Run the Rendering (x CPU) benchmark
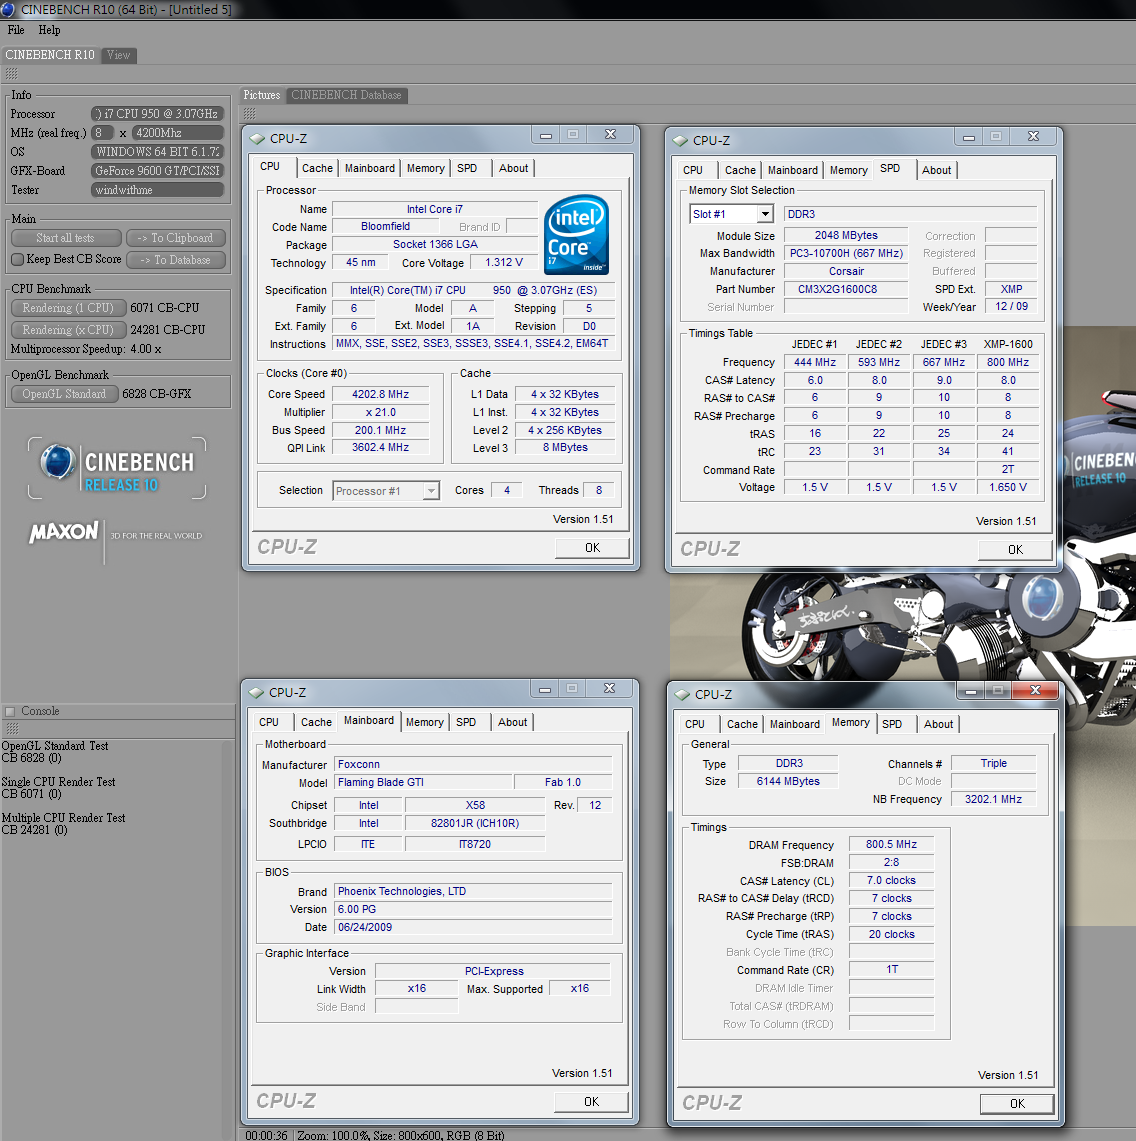The height and width of the screenshot is (1141, 1136). pyautogui.click(x=68, y=330)
